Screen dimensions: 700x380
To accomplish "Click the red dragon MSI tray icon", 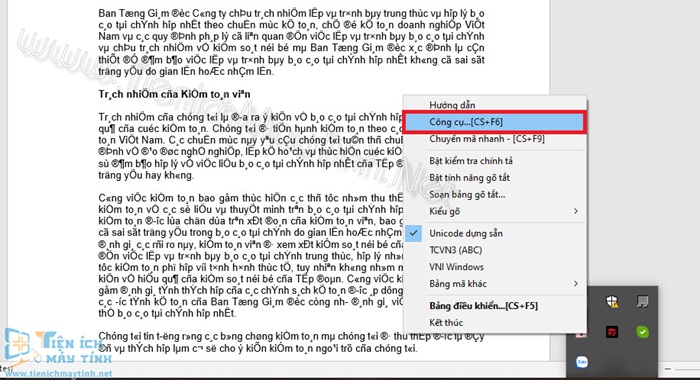I will (612, 332).
